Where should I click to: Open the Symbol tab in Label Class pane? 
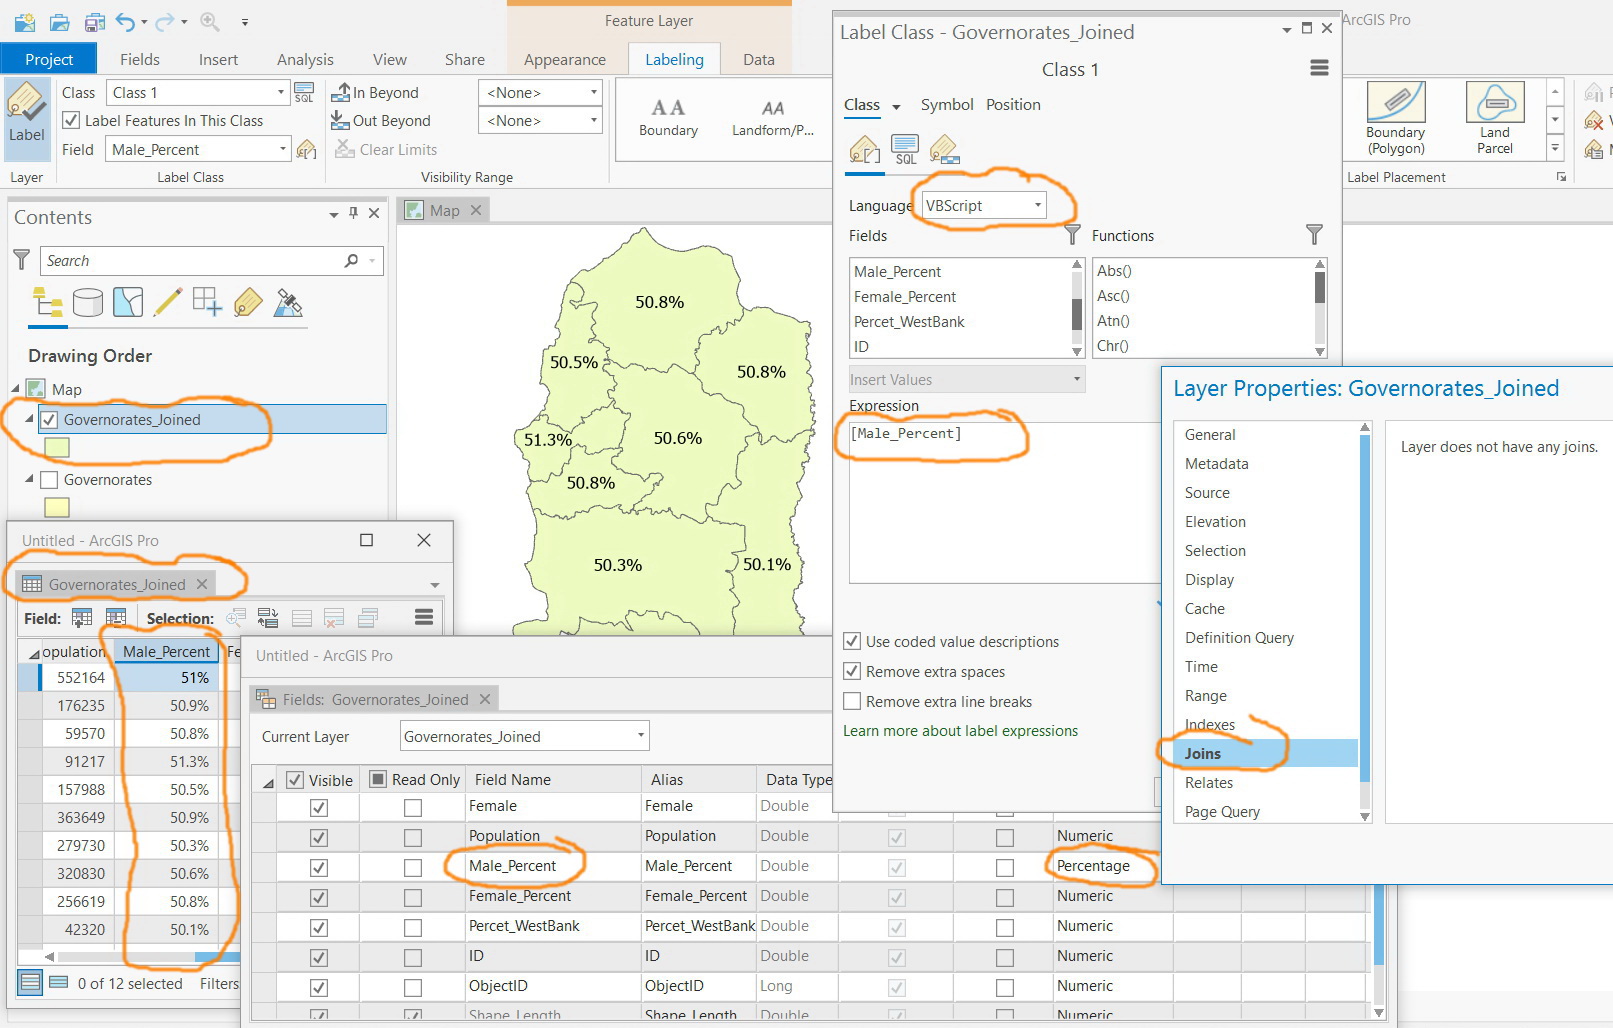click(x=946, y=105)
